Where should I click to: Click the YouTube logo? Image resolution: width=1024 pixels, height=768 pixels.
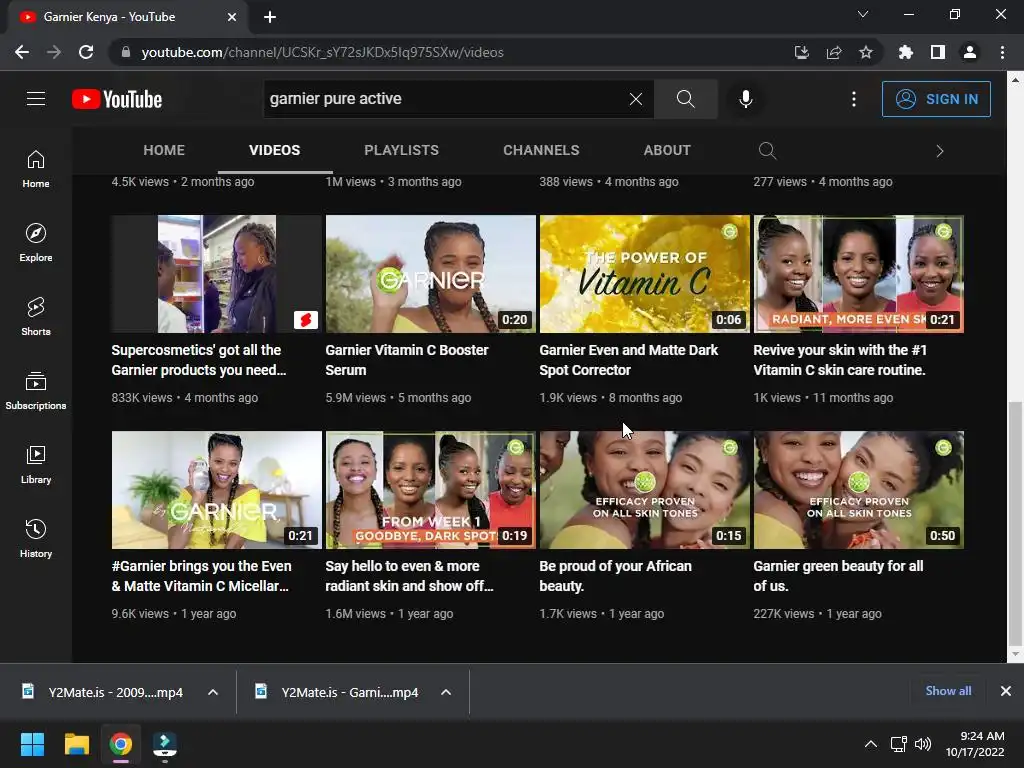[117, 99]
